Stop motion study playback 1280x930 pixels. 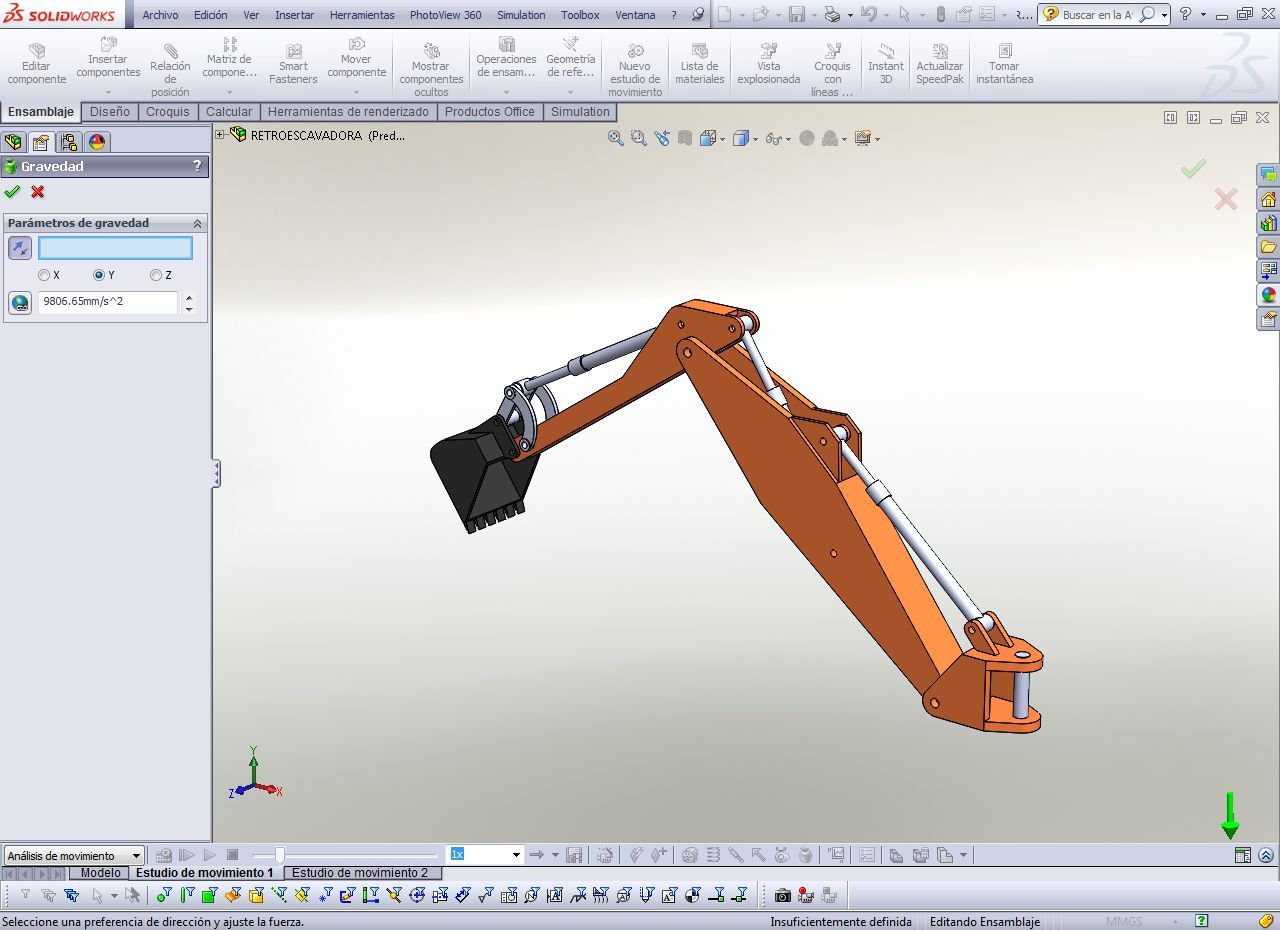233,855
